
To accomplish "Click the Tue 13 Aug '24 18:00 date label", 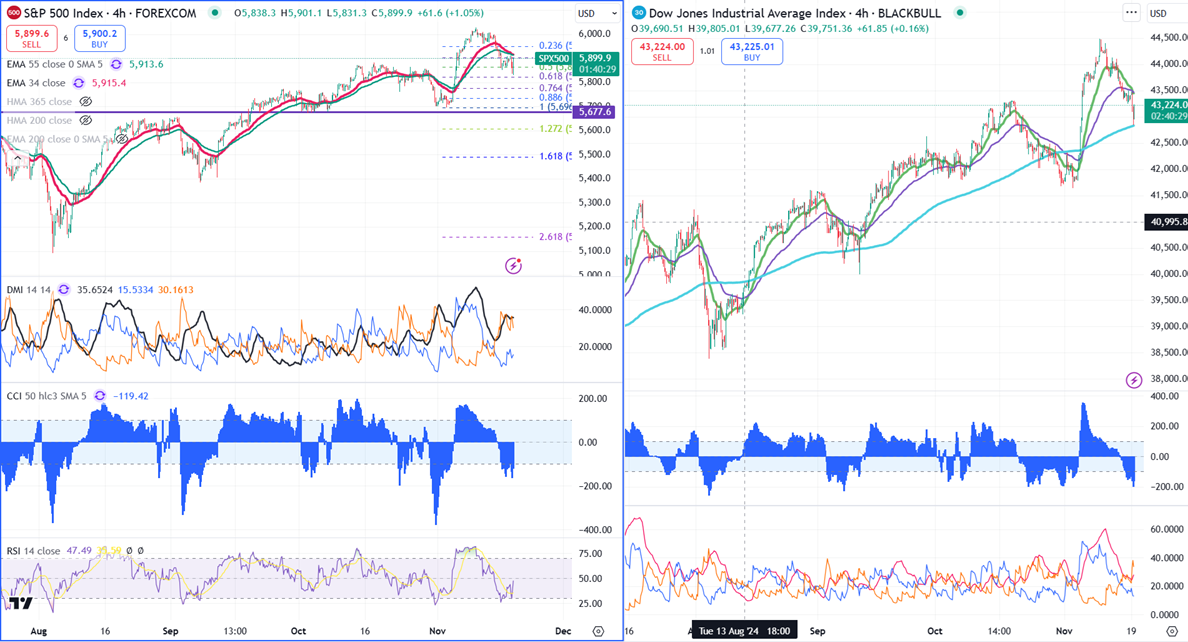I will tap(744, 631).
